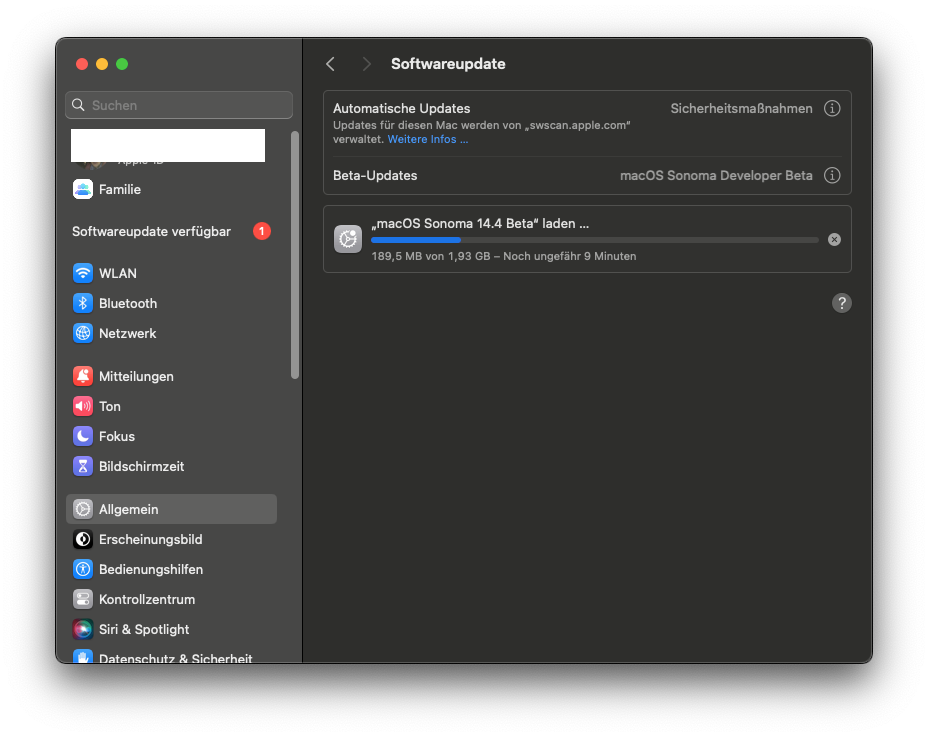Open Erscheinungsbild settings pane

(150, 539)
